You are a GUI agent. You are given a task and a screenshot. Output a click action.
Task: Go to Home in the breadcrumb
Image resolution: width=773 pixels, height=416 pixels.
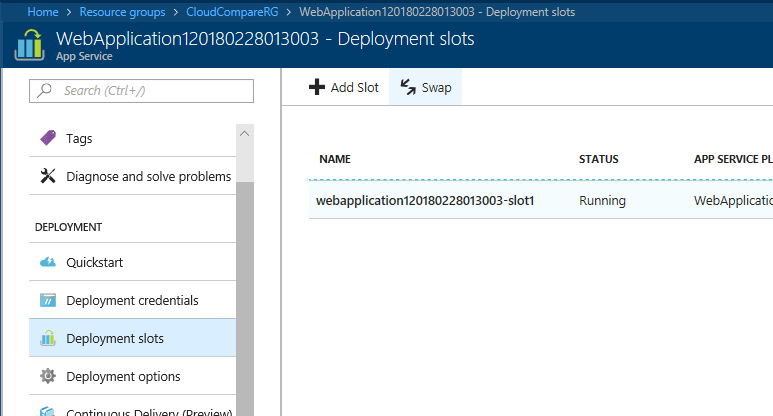[x=43, y=12]
